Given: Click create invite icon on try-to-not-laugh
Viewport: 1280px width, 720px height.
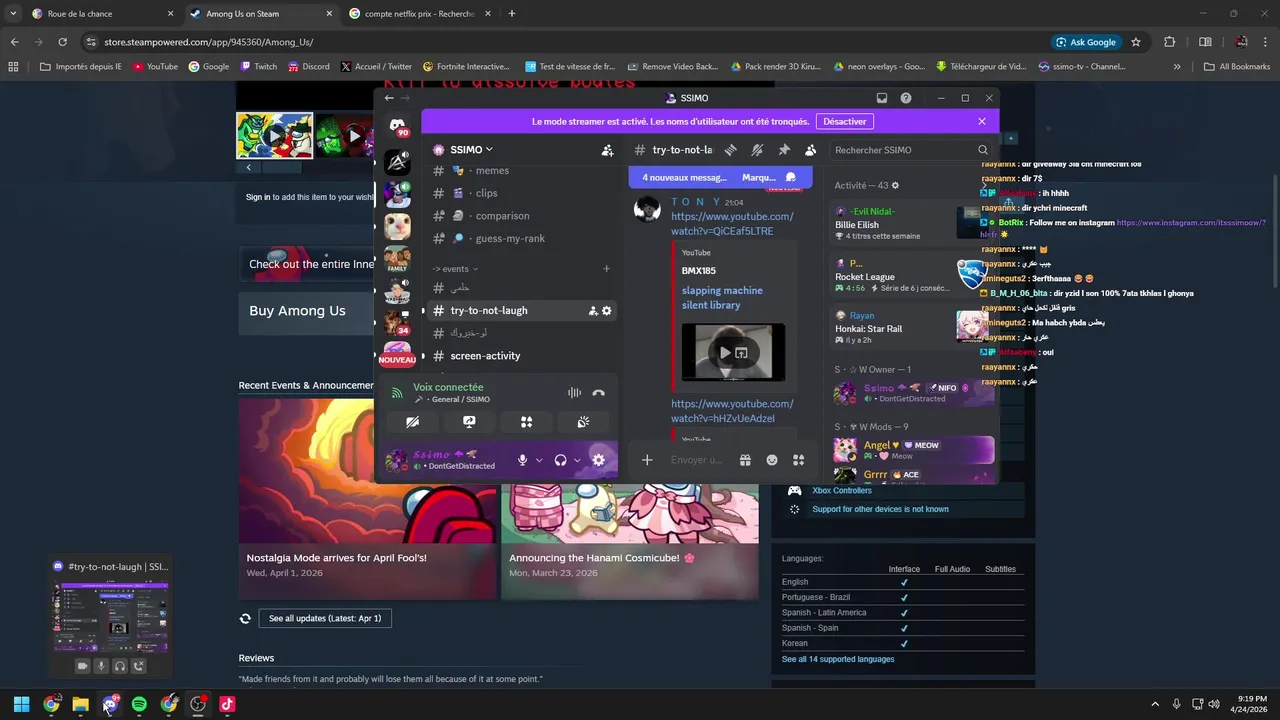Looking at the screenshot, I should [x=593, y=311].
